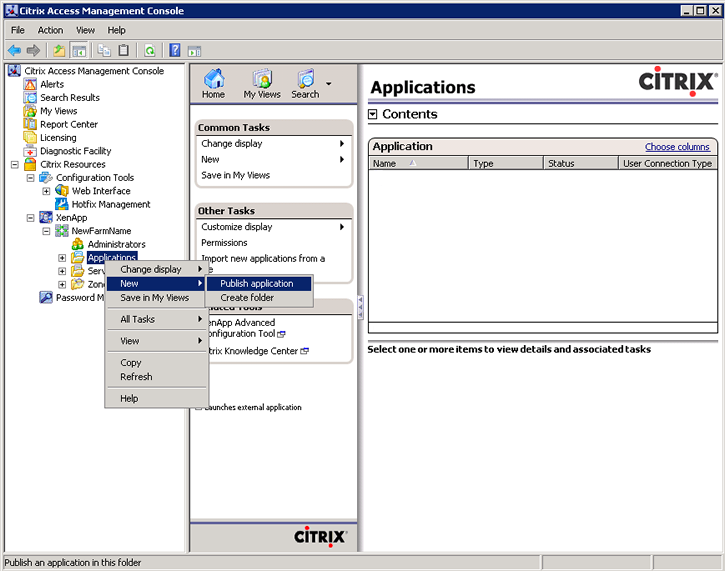Sort by the Status column header
The image size is (725, 571).
[581, 163]
